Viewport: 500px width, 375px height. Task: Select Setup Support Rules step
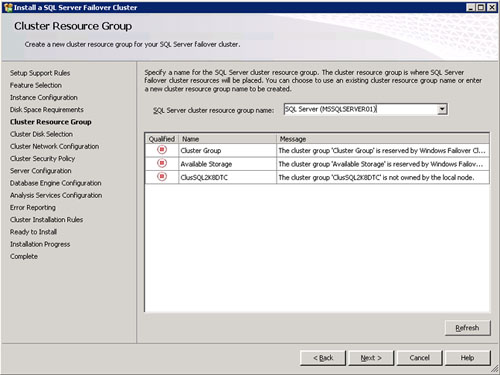[x=40, y=73]
